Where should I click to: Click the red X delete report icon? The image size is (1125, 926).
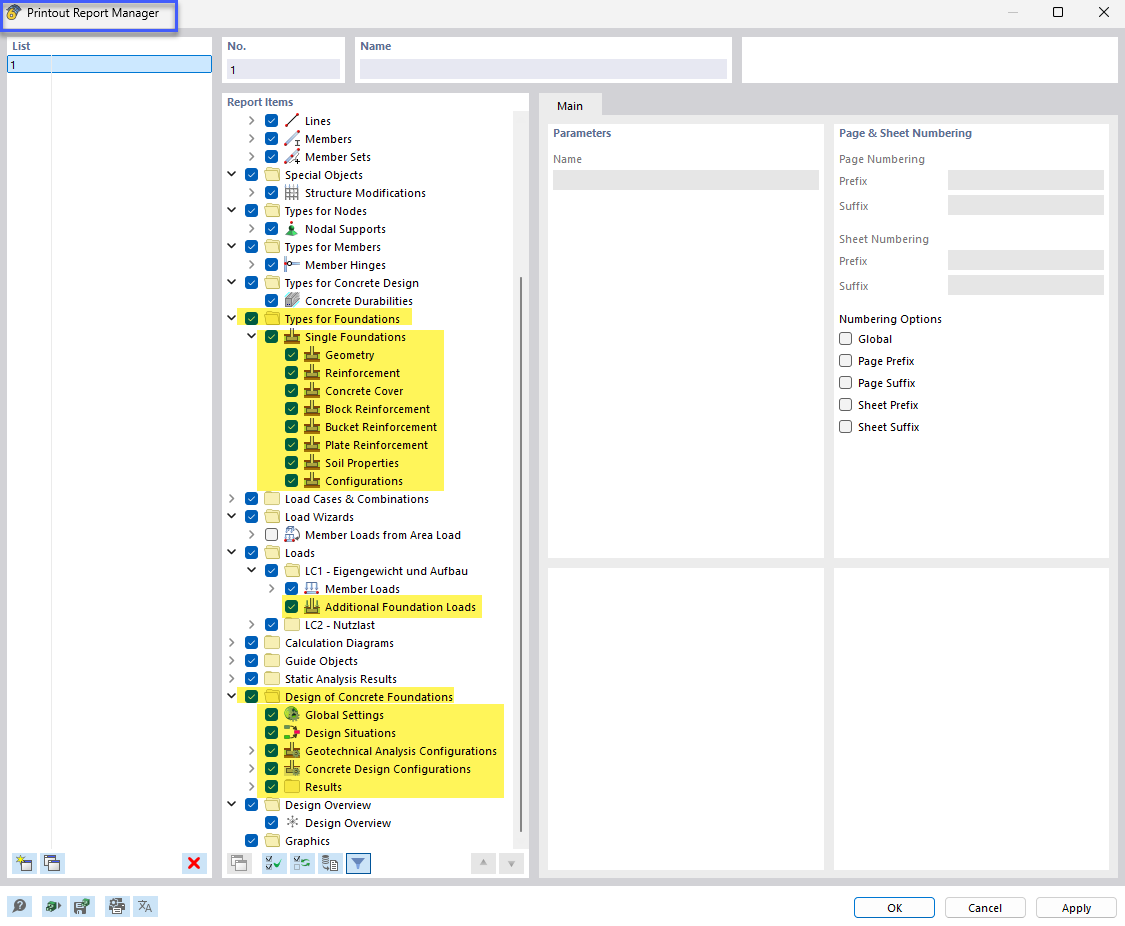194,863
